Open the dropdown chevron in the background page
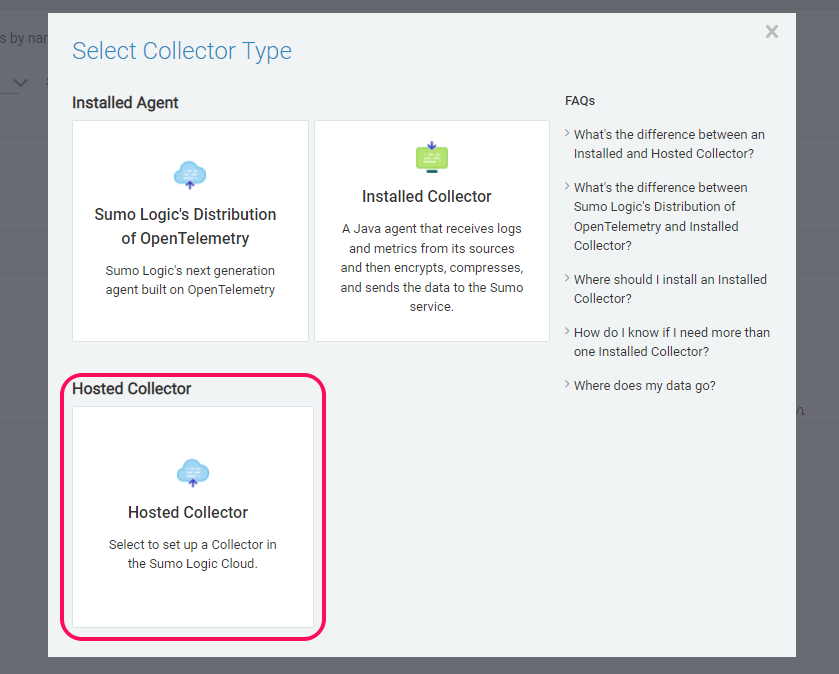Screen dimensions: 839x674 pyautogui.click(x=20, y=83)
